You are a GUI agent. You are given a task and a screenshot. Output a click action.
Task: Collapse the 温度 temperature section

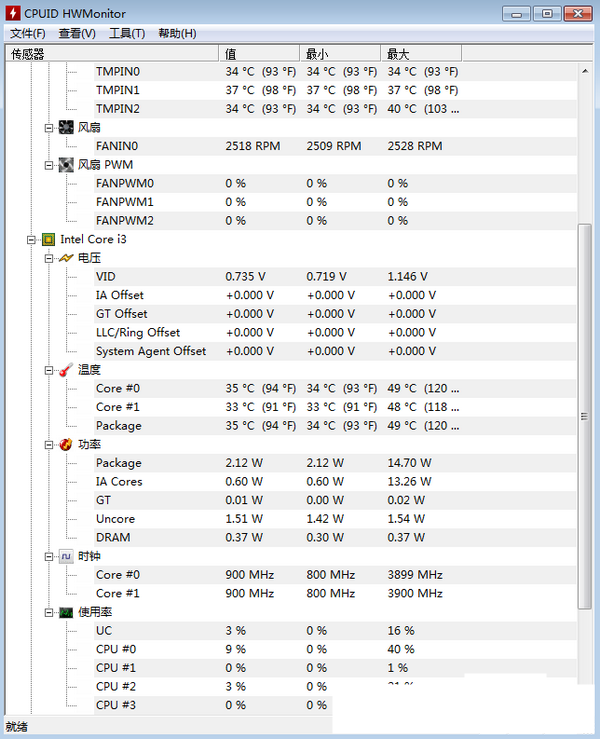click(x=49, y=370)
